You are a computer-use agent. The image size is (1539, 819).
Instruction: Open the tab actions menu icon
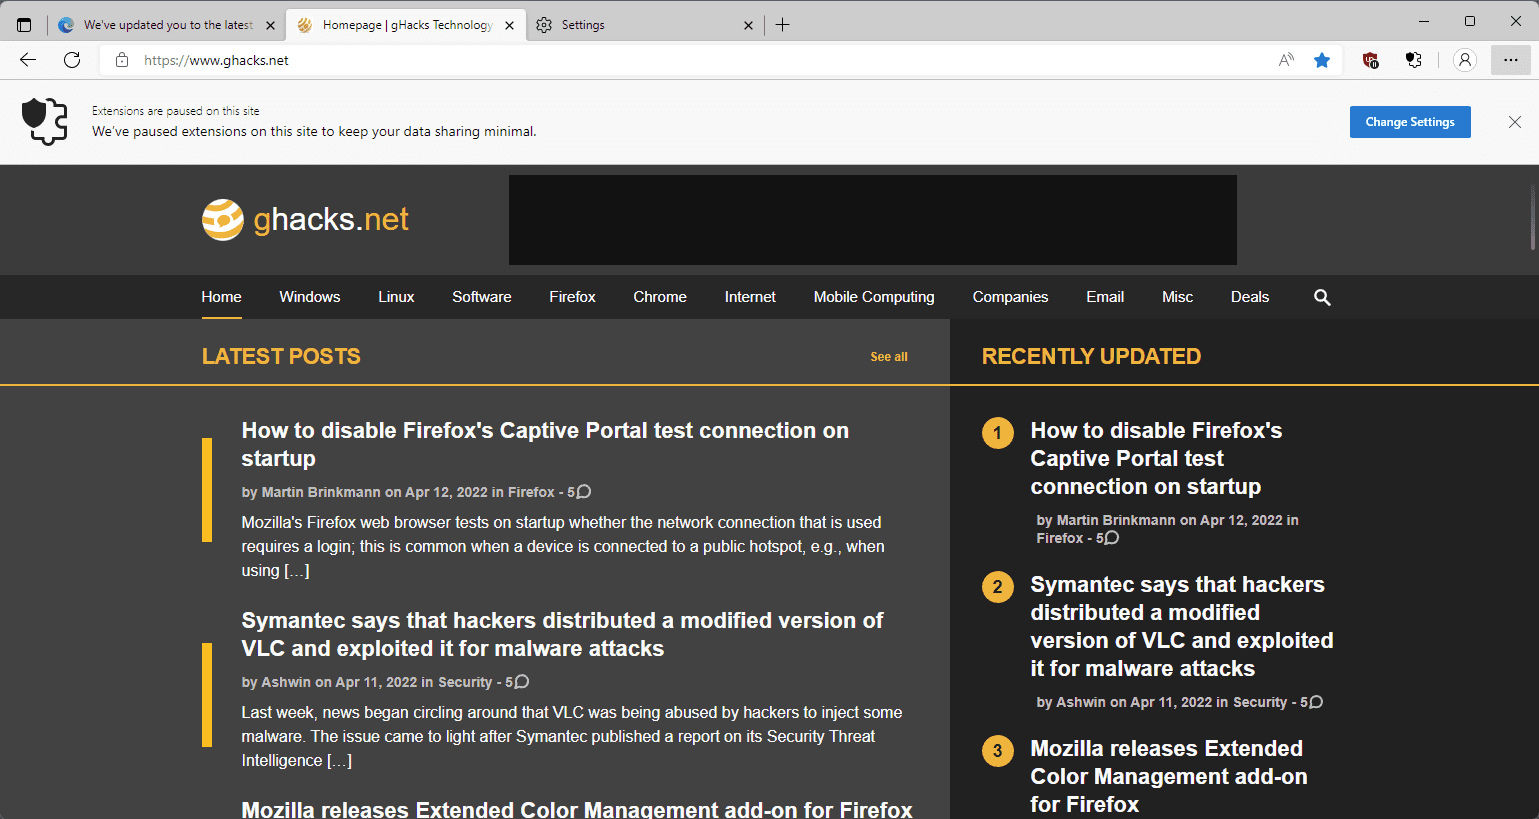(x=24, y=25)
